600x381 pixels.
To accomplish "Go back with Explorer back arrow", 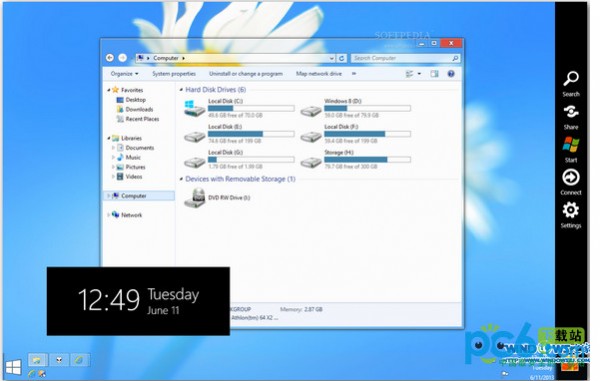I will 110,58.
